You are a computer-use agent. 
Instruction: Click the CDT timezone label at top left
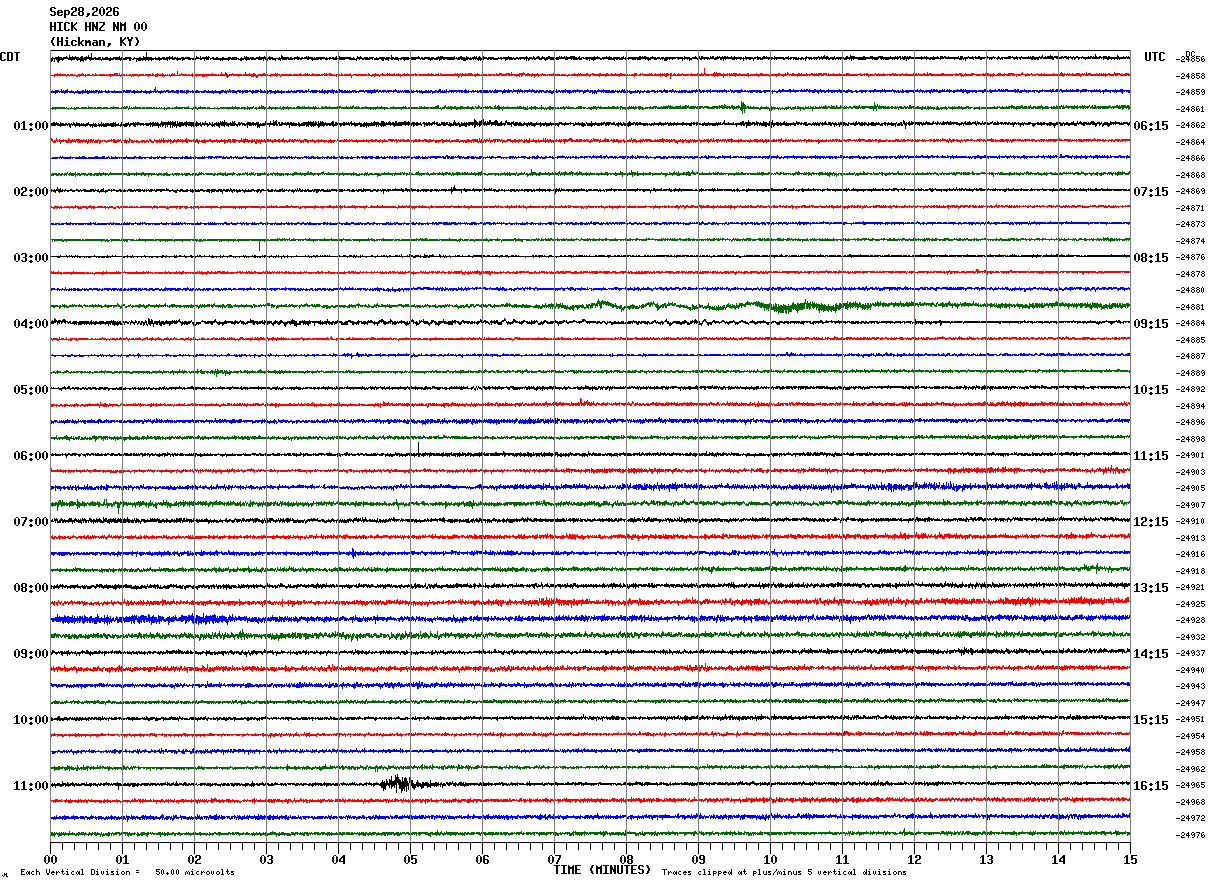tap(10, 57)
